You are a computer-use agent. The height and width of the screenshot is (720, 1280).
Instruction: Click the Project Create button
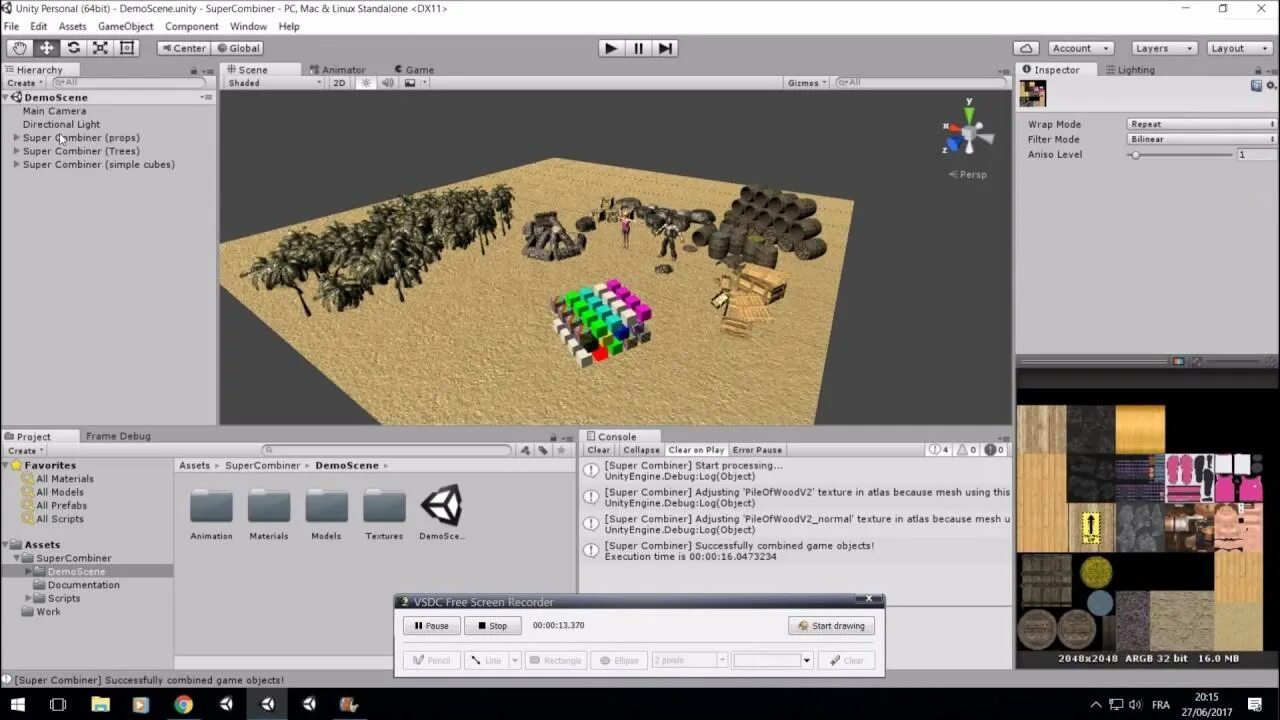click(24, 451)
